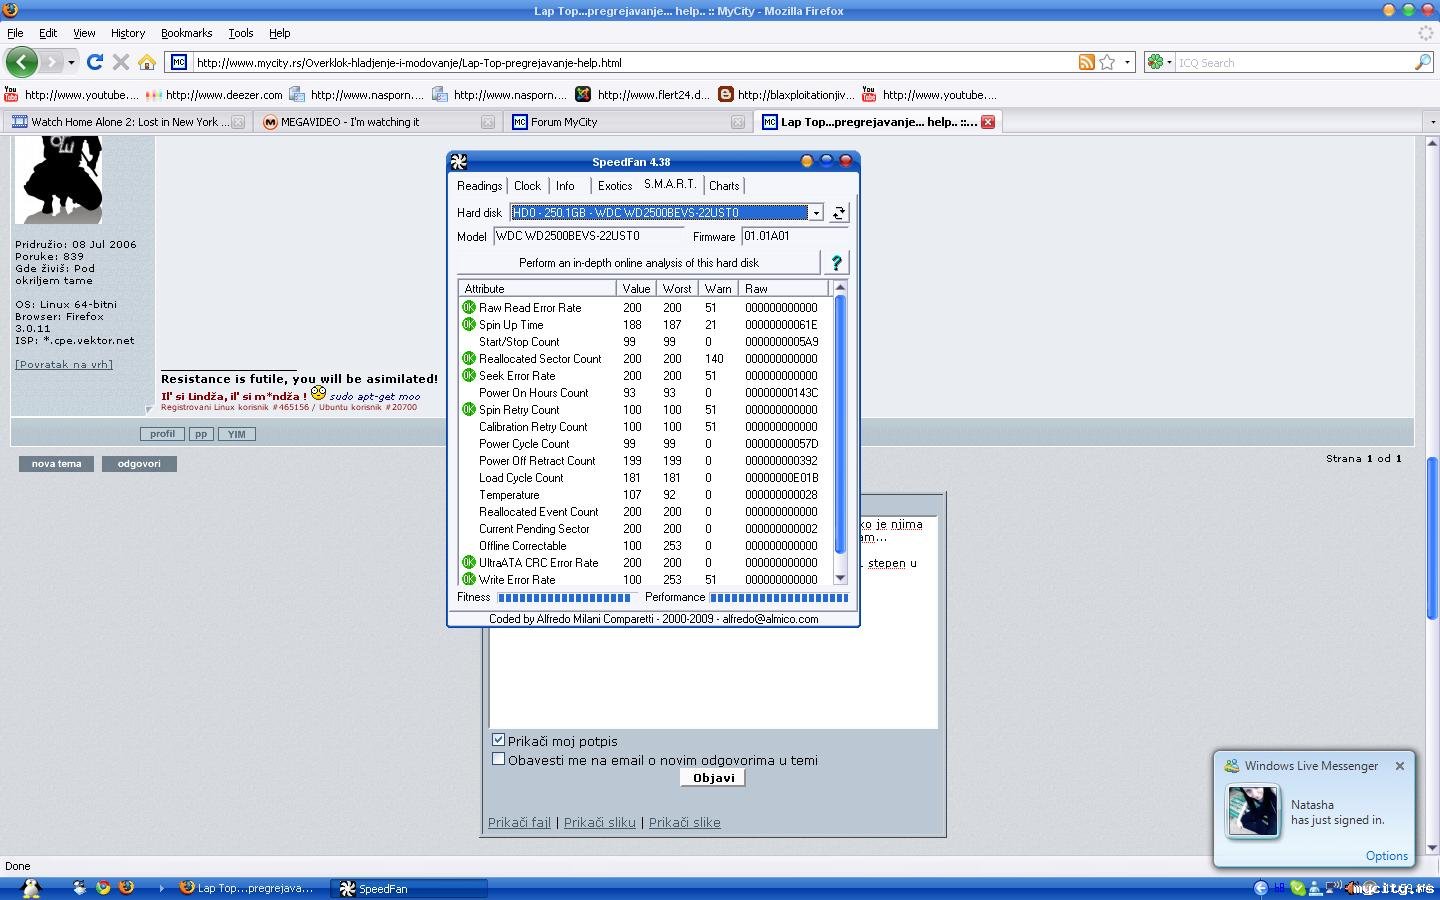Switch to the Watch Home Alone 2 tab

point(127,122)
